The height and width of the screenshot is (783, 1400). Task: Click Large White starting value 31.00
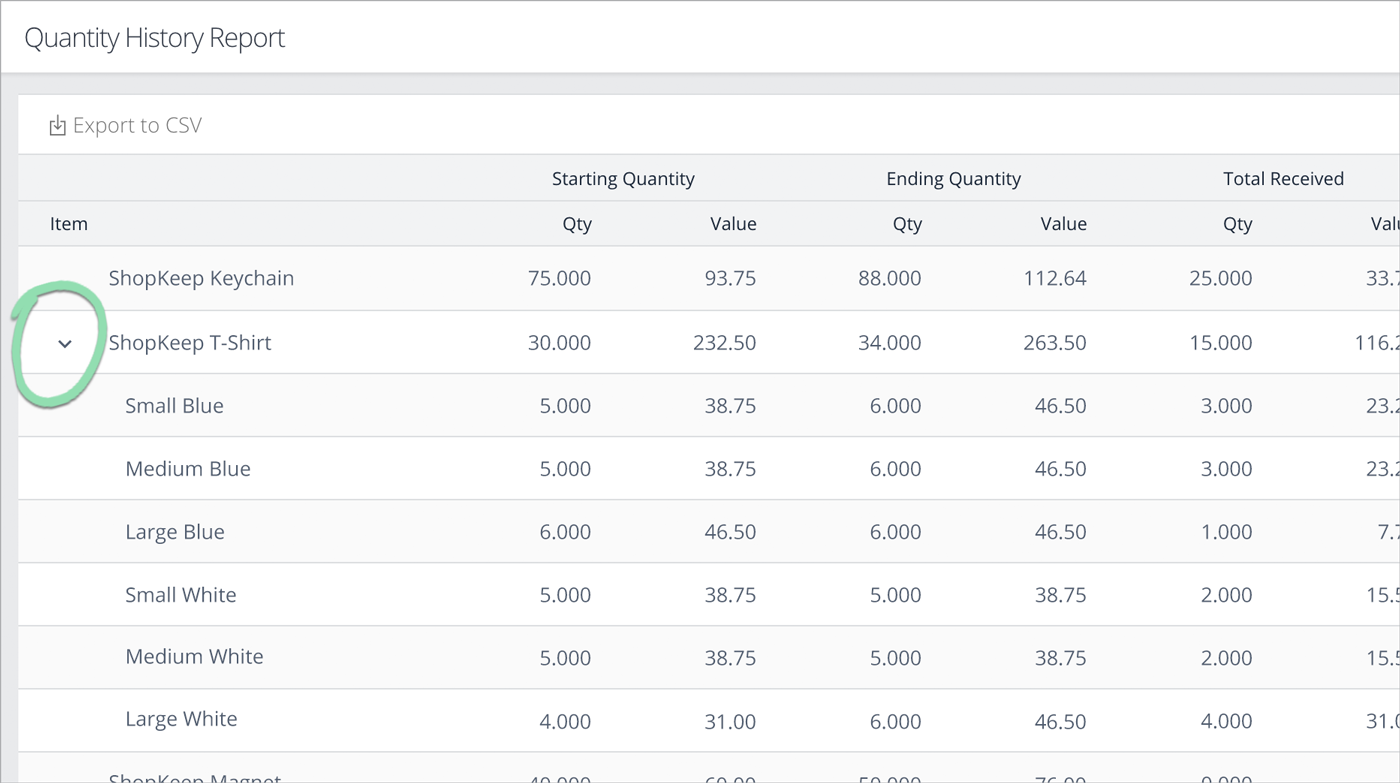[x=730, y=720]
